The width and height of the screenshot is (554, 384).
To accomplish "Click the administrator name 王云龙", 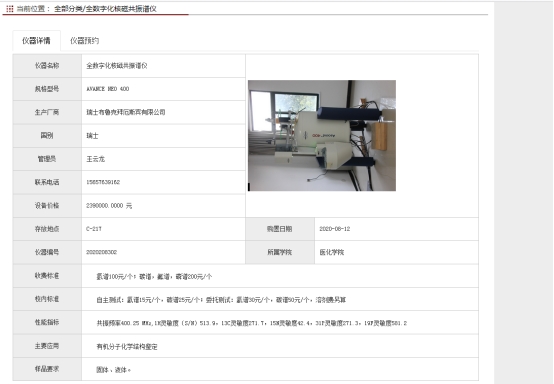I will [x=95, y=159].
